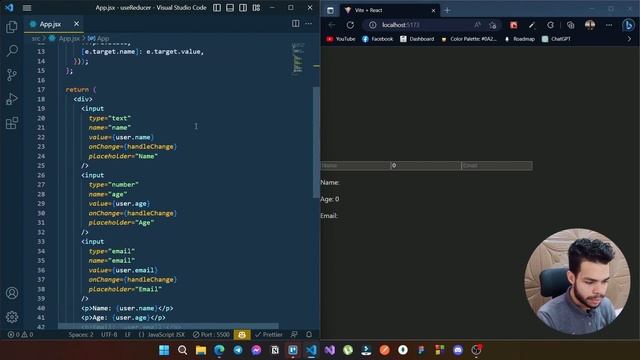Screen dimensions: 640x360
Task: Open browser Collections icon
Action: tap(571, 25)
